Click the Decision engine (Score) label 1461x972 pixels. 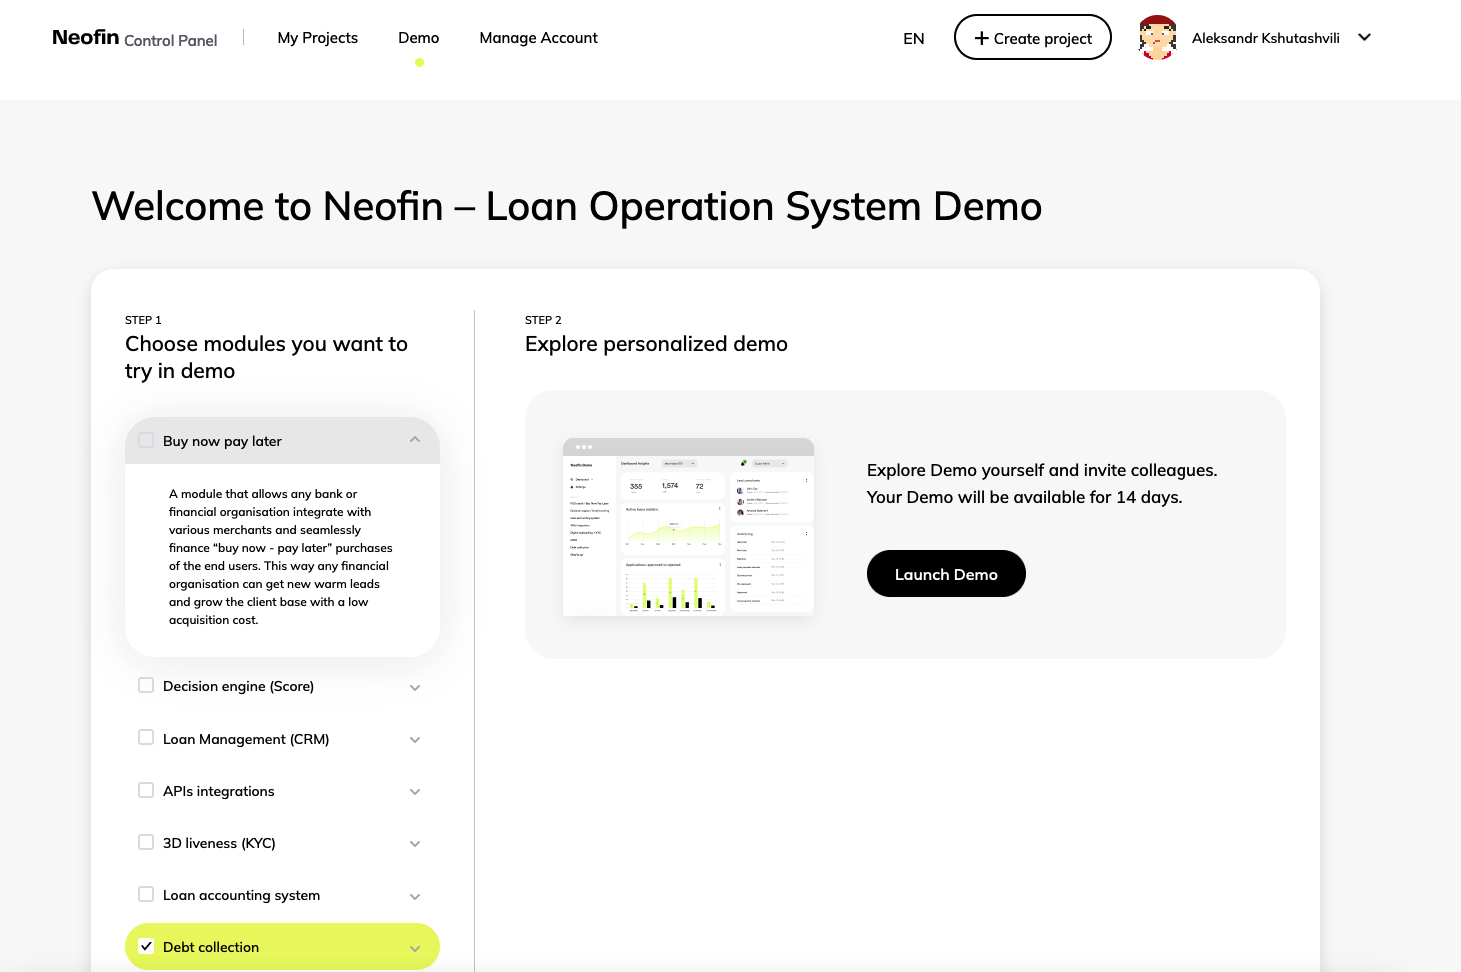click(x=238, y=686)
